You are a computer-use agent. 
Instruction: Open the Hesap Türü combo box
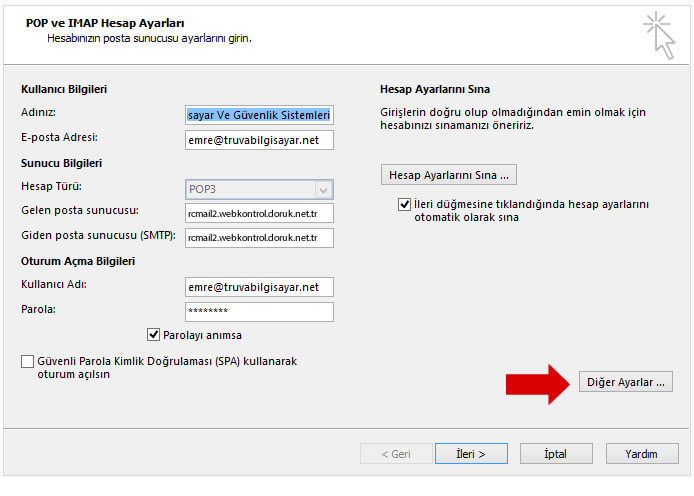[x=259, y=189]
